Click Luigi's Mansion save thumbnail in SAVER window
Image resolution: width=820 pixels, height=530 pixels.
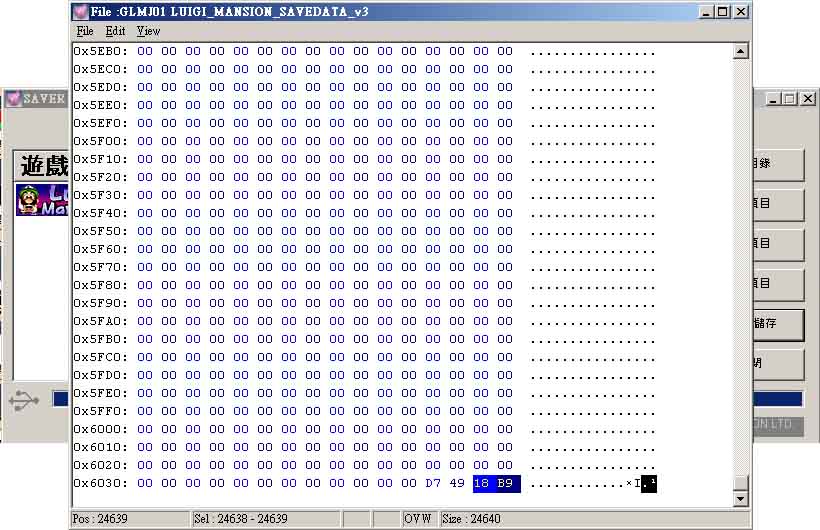click(x=42, y=200)
